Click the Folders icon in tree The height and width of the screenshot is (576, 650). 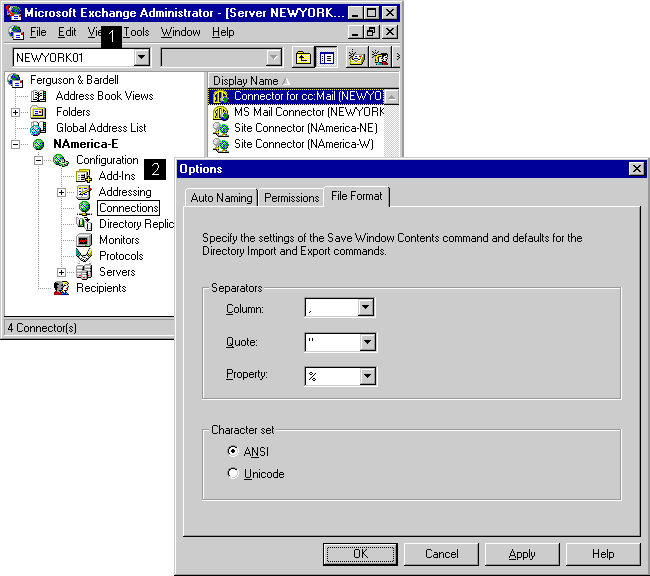click(x=39, y=112)
